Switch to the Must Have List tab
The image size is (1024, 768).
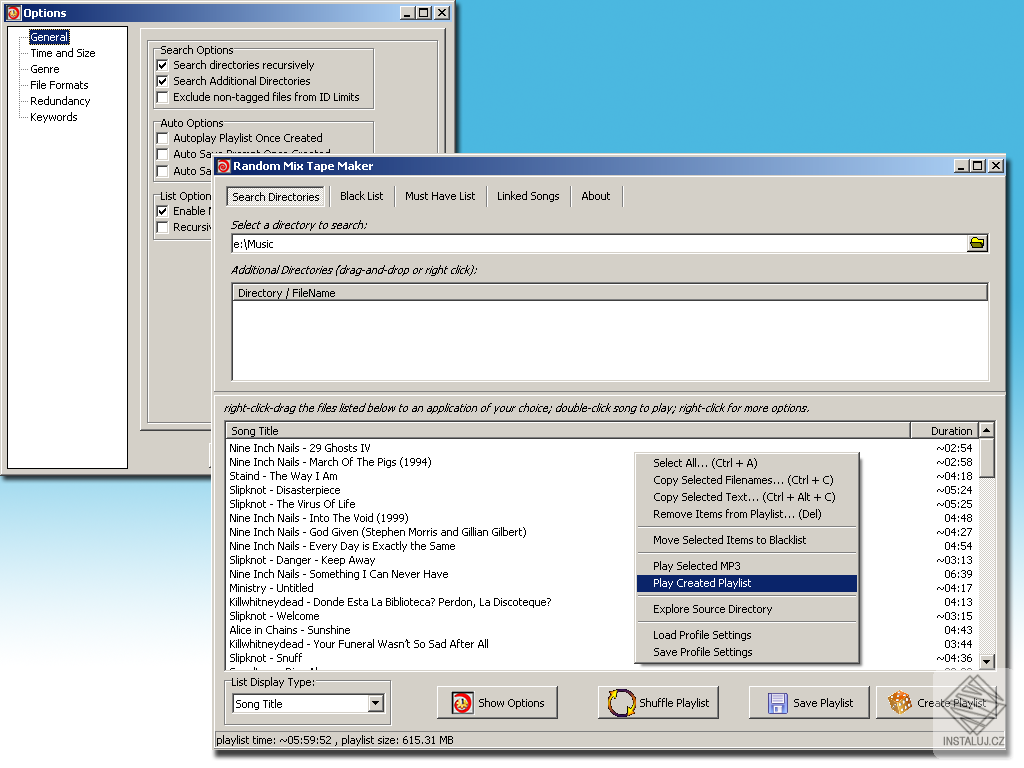coord(440,196)
